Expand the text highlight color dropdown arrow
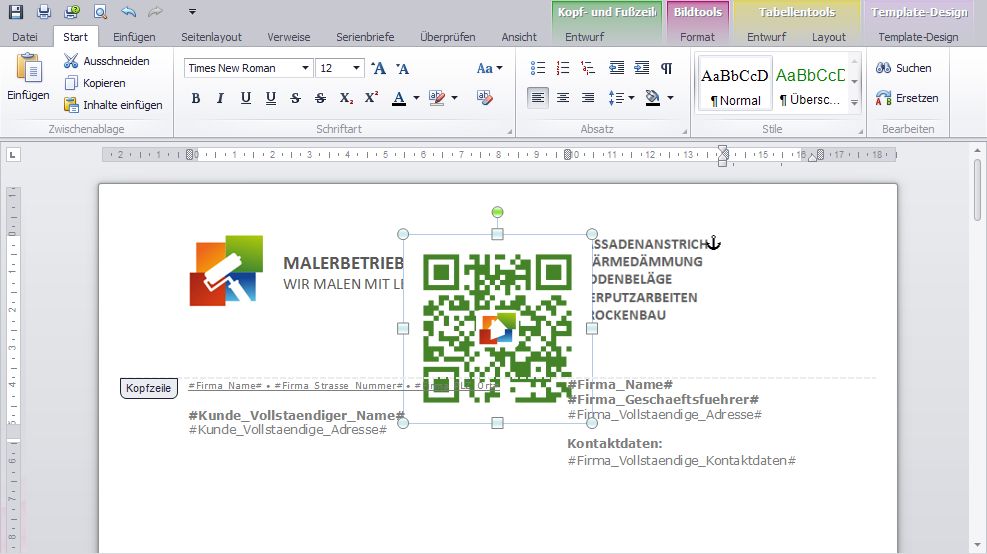987x554 pixels. (454, 98)
